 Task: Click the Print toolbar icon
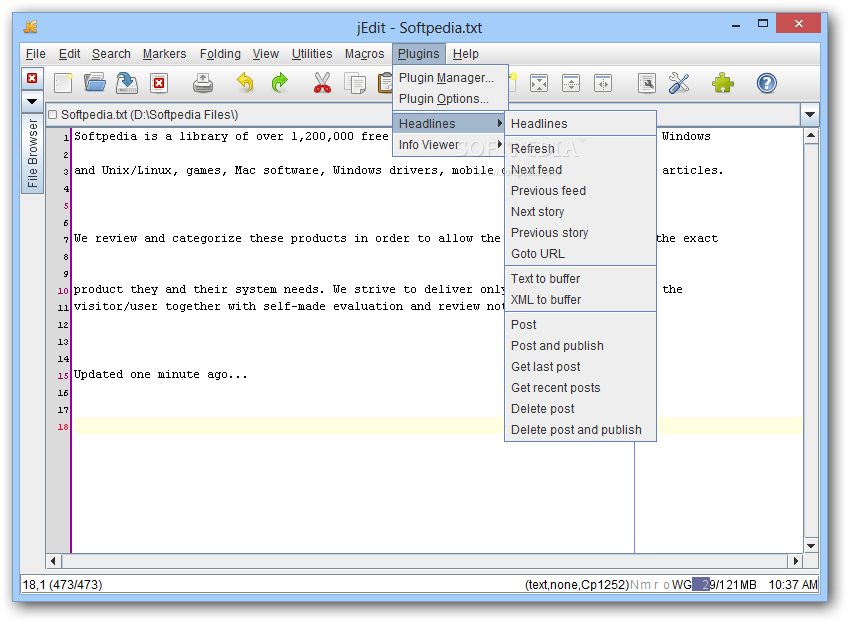coord(203,83)
